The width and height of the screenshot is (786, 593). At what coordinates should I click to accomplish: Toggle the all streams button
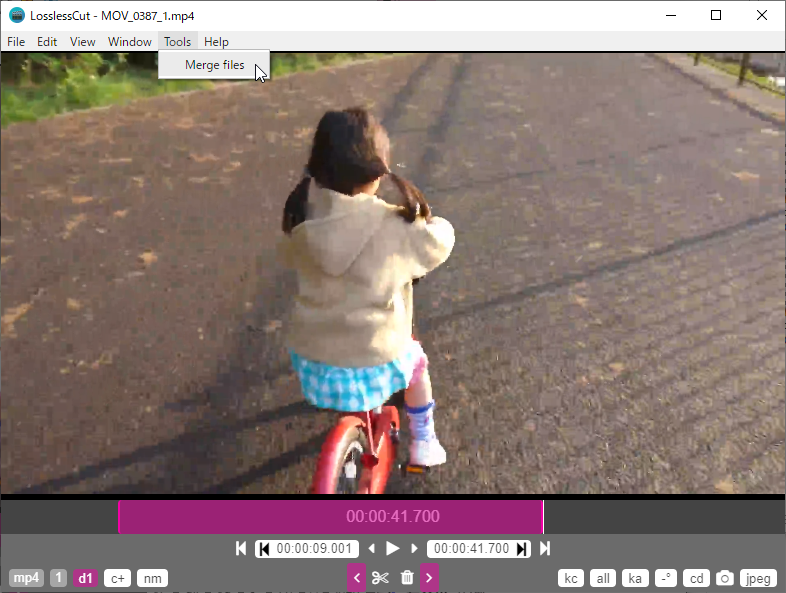(x=603, y=578)
